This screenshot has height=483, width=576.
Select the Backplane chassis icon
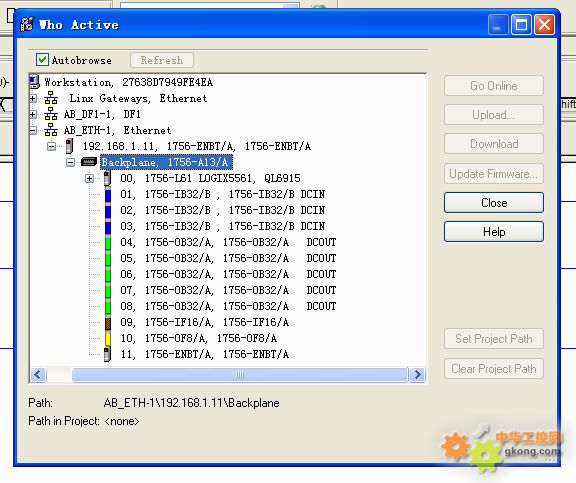click(89, 162)
